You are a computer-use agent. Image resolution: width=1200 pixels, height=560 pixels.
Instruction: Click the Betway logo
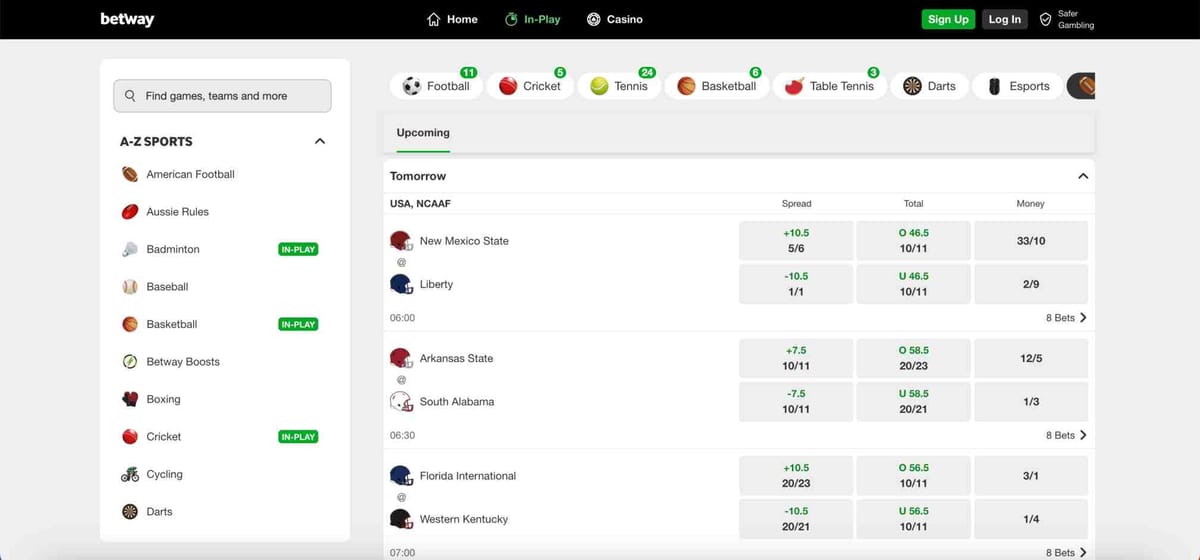[x=127, y=19]
